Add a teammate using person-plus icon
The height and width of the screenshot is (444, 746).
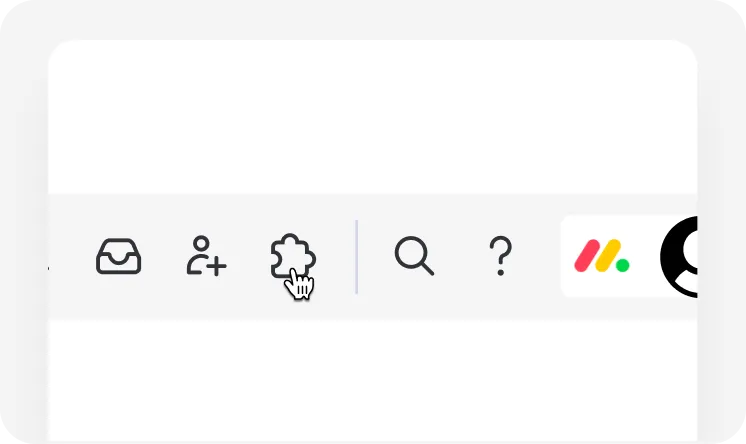coord(206,256)
